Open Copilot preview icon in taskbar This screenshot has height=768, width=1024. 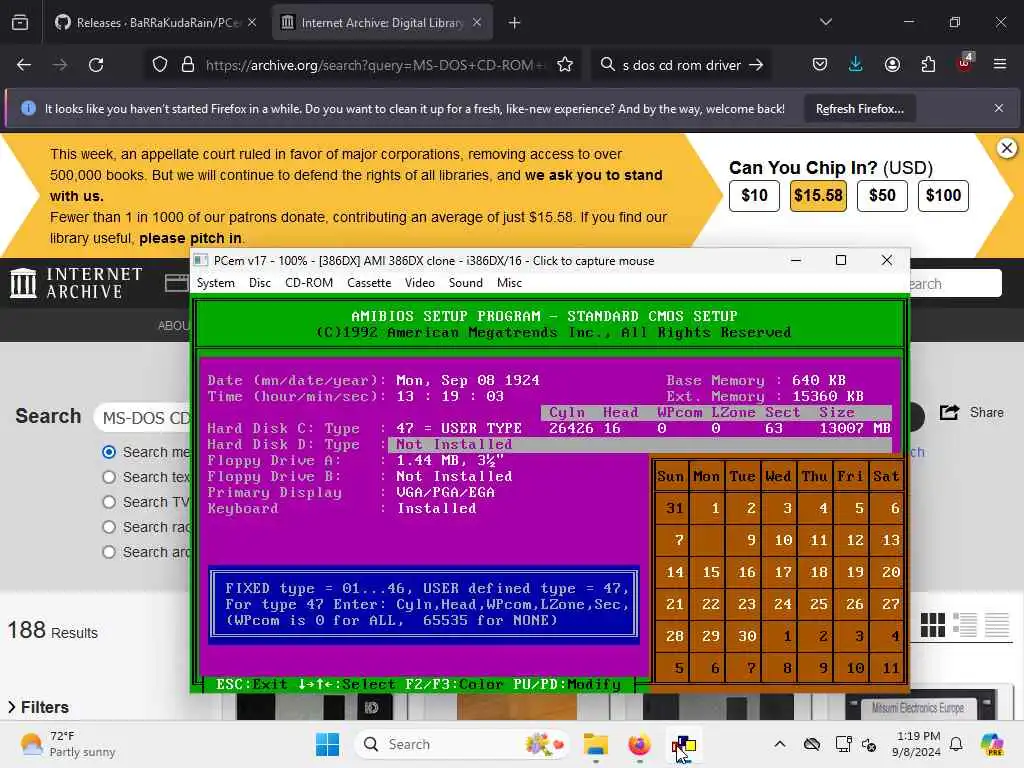[x=993, y=744]
